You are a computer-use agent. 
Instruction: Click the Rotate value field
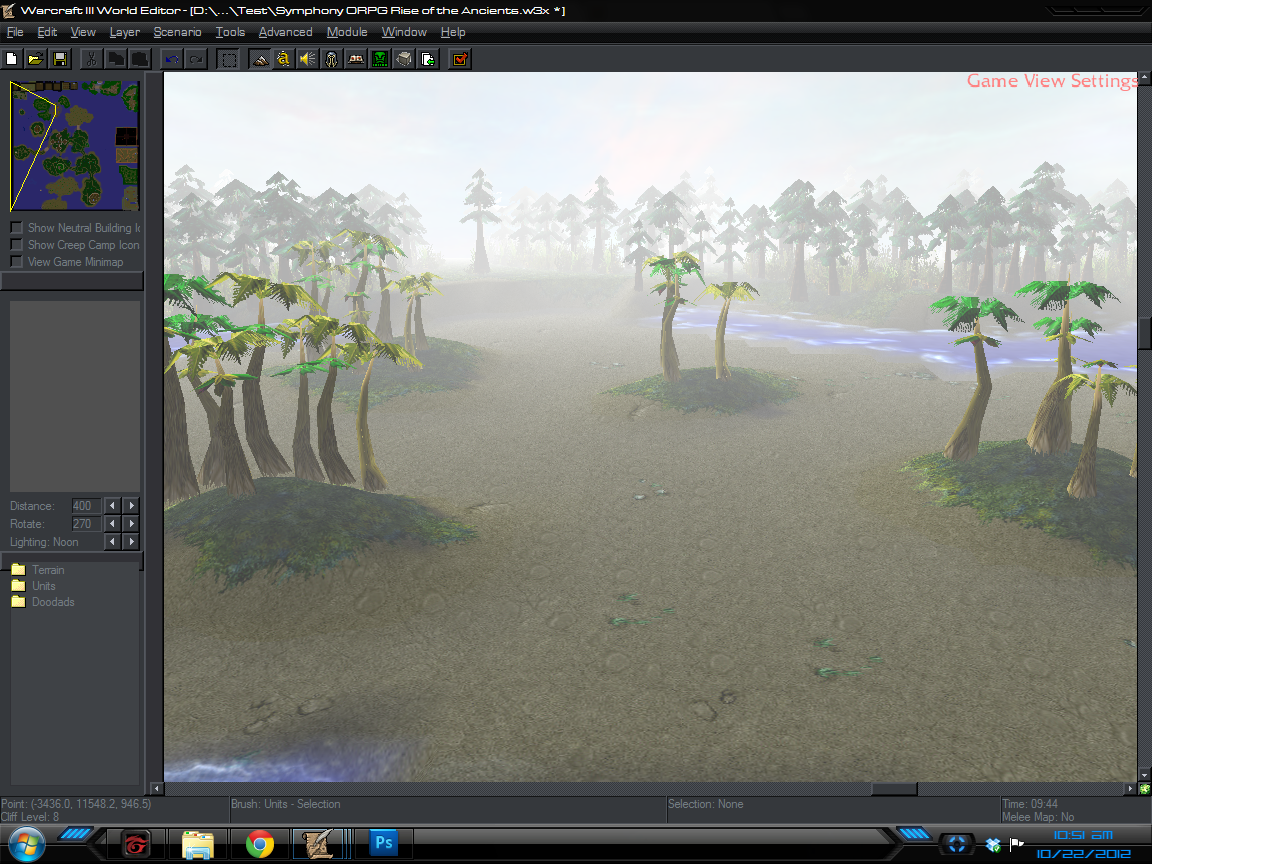point(86,524)
